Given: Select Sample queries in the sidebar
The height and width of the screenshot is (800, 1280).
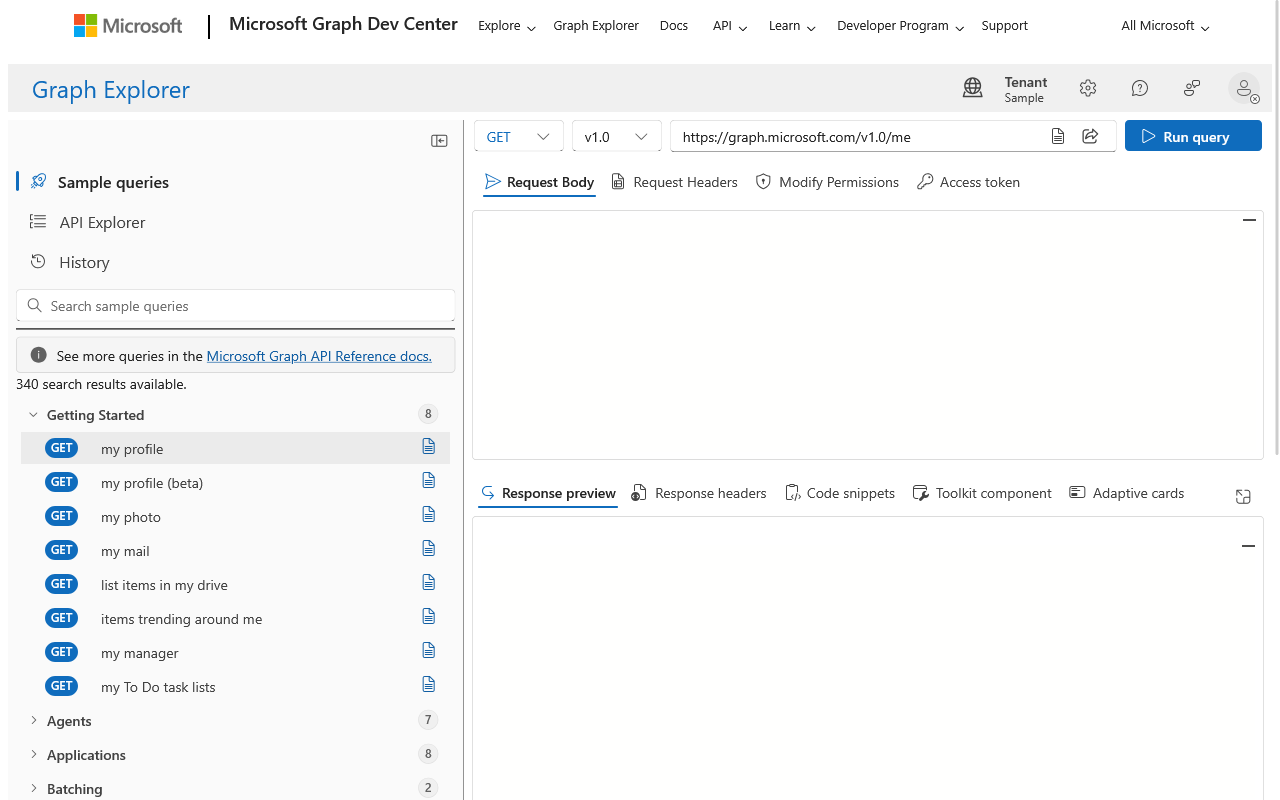Looking at the screenshot, I should click(113, 182).
